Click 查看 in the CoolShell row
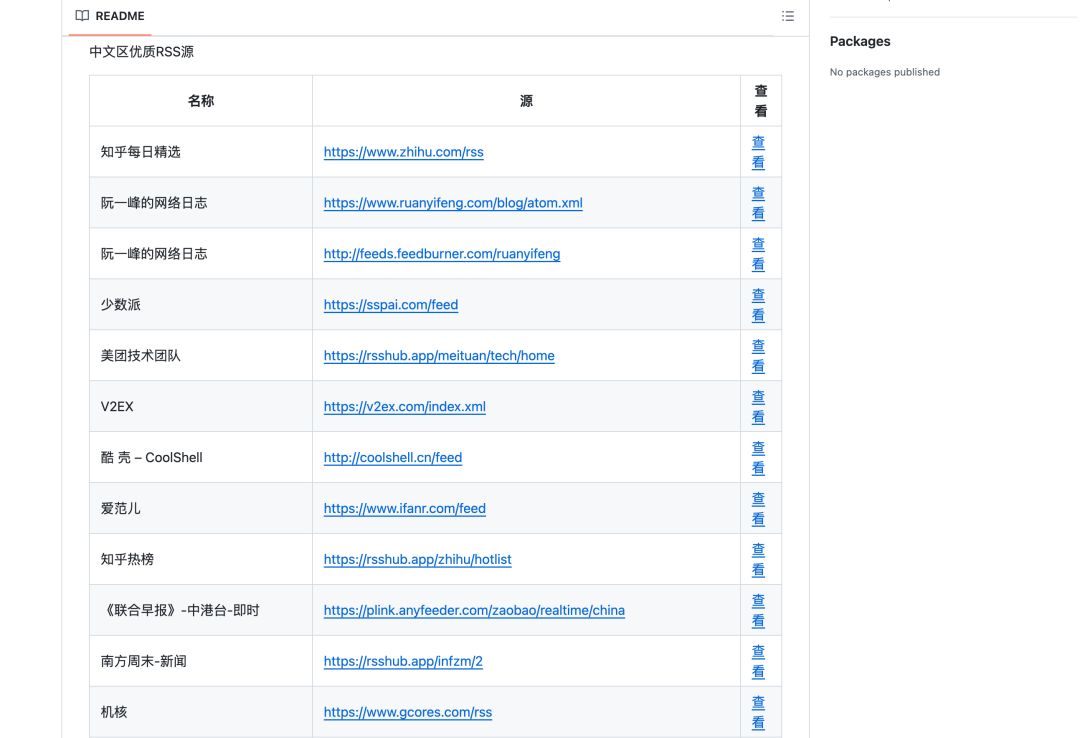The height and width of the screenshot is (738, 1080). click(x=758, y=458)
